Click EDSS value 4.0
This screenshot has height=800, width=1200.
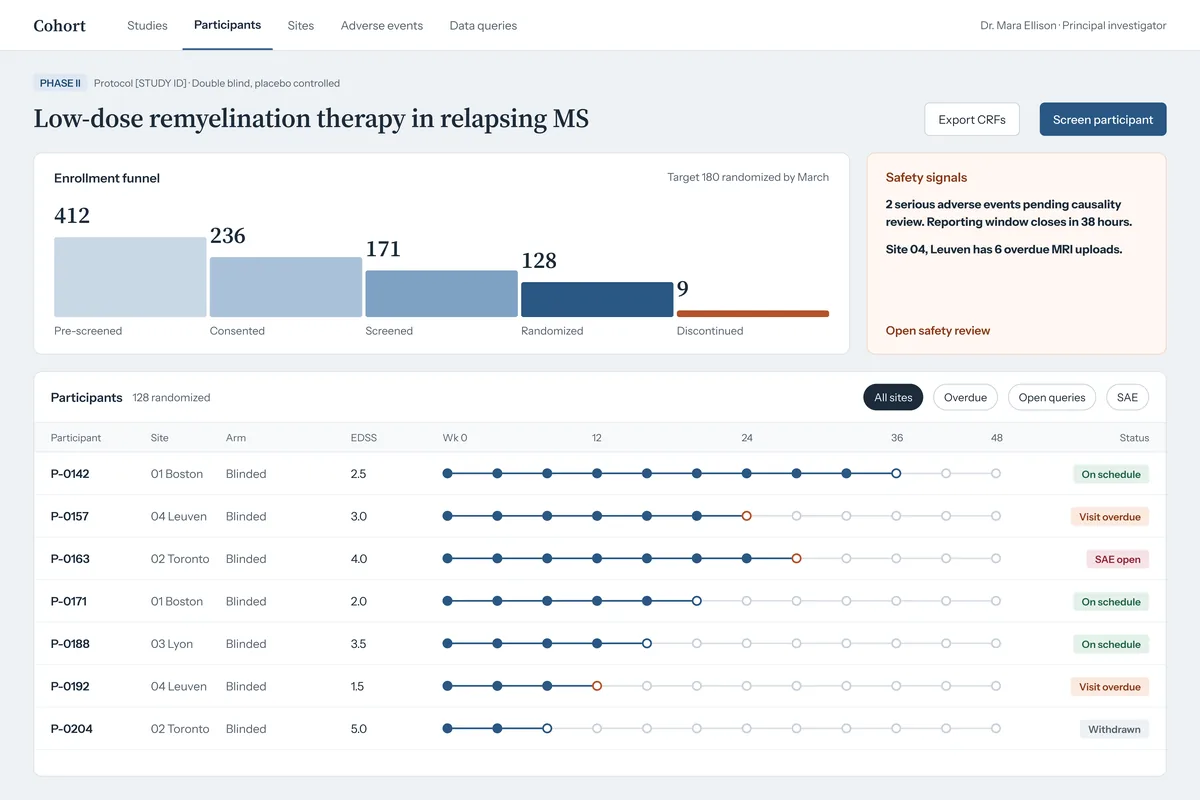359,559
